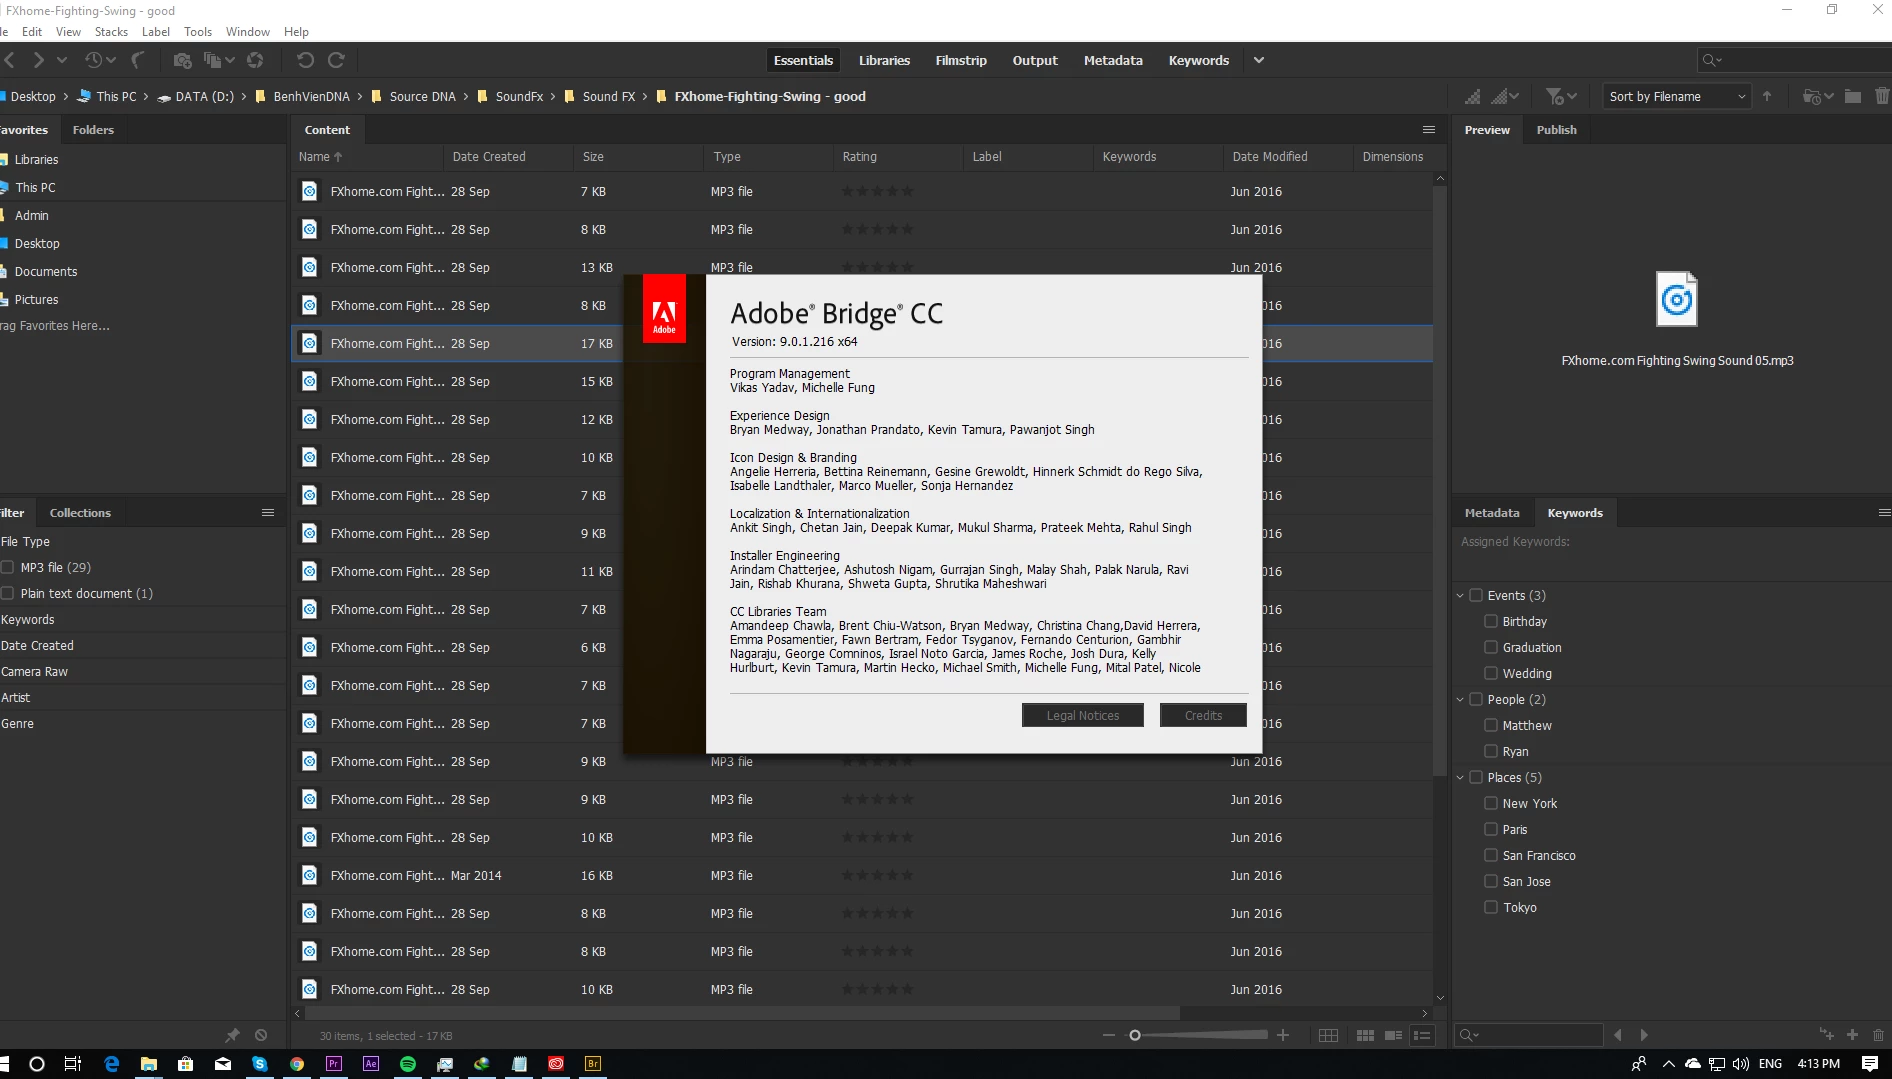Viewport: 1892px width, 1079px height.
Task: Check the Matthew keyword
Action: pyautogui.click(x=1491, y=725)
